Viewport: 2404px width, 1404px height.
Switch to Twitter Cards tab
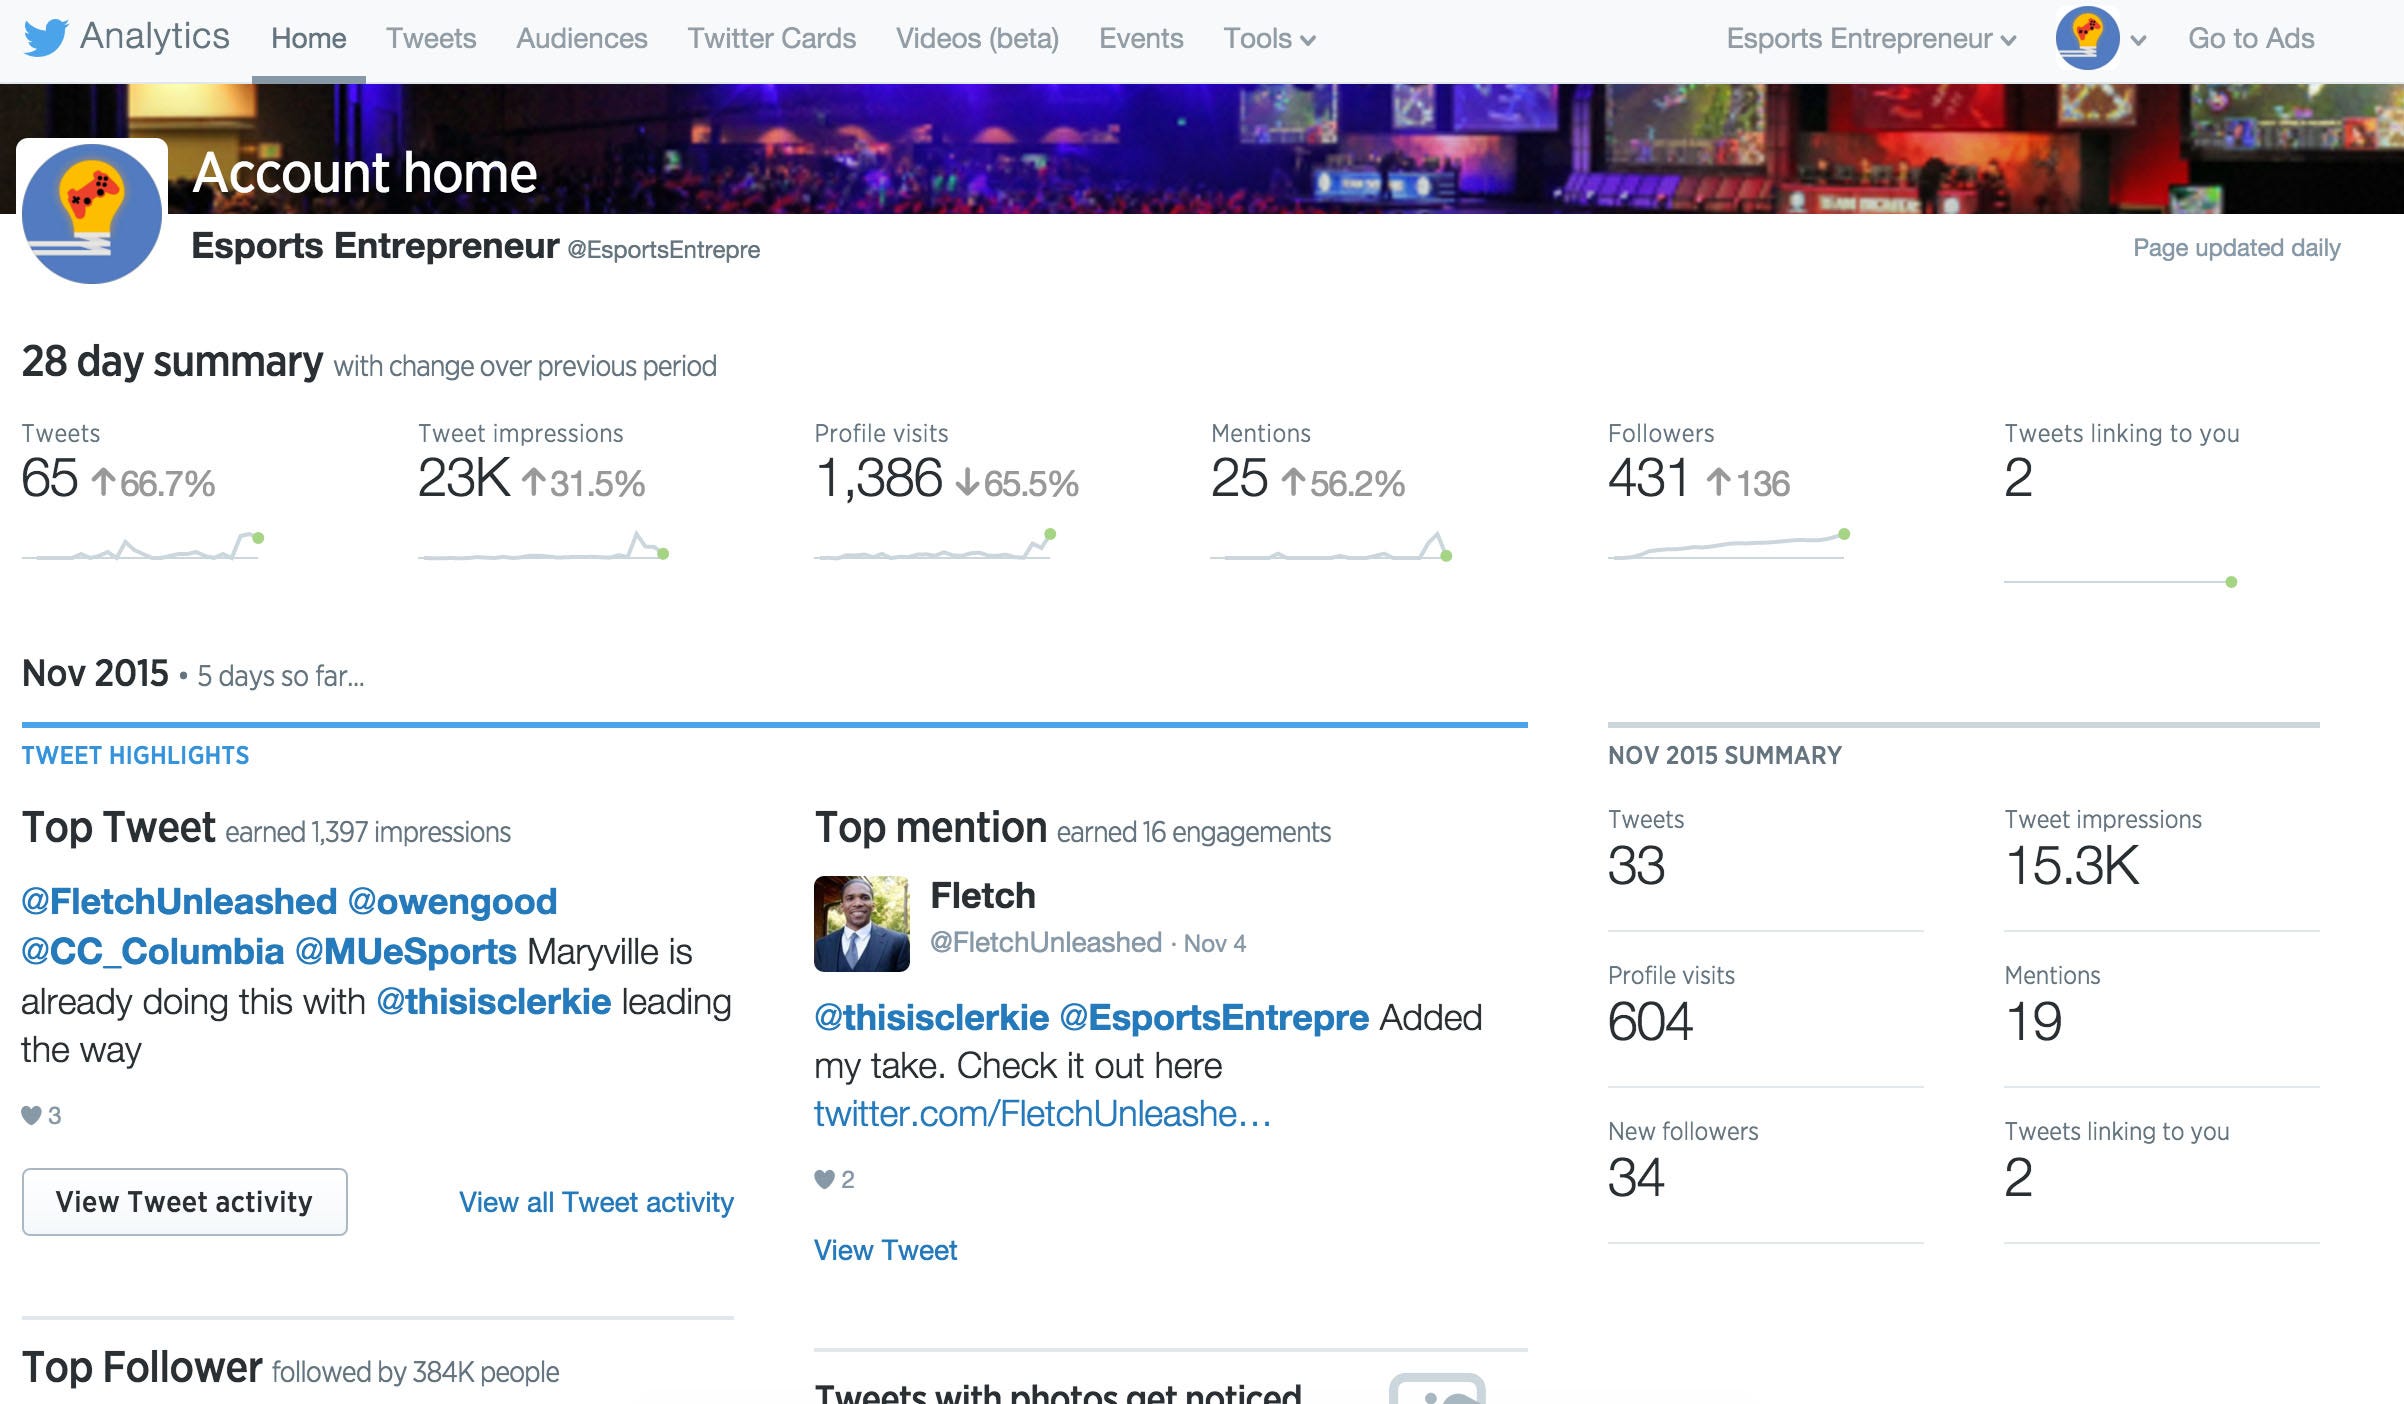point(771,39)
